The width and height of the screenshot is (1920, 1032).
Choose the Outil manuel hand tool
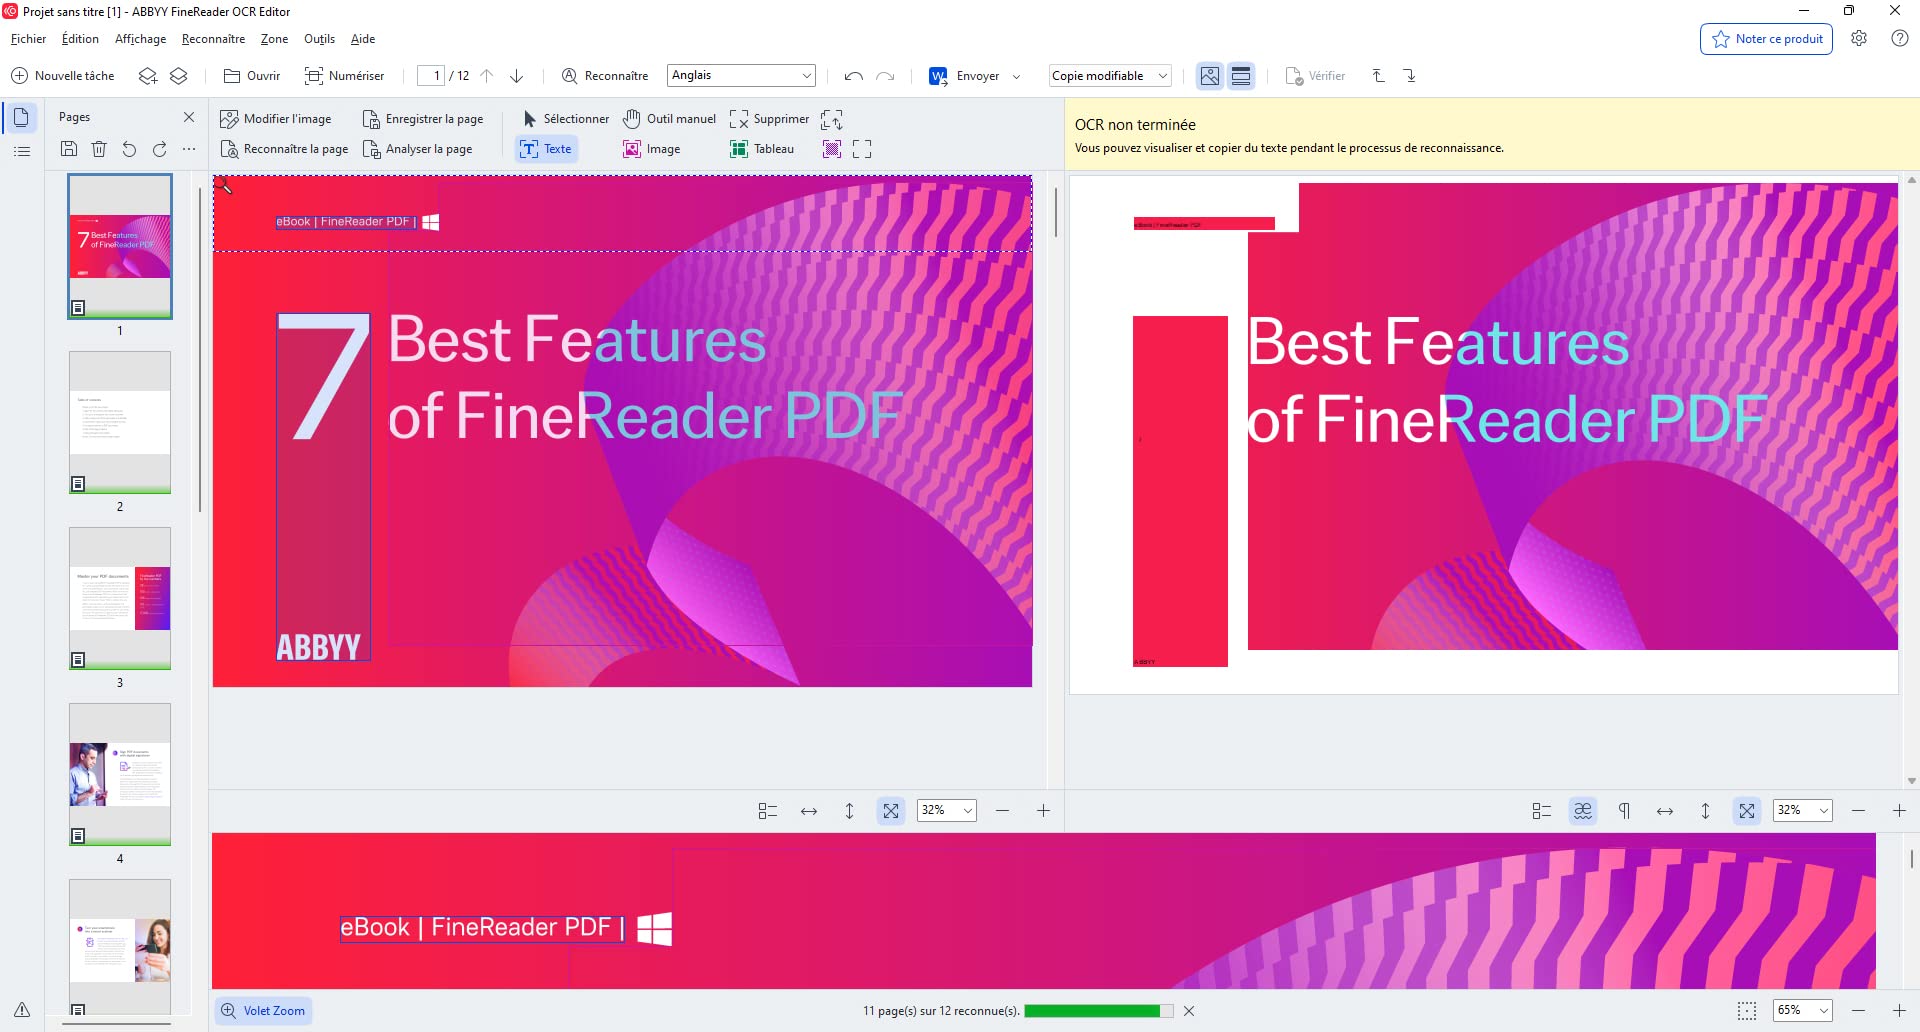click(x=669, y=119)
